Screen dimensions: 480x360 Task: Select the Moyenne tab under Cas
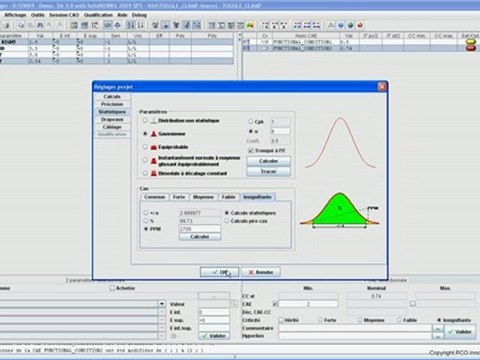click(203, 197)
